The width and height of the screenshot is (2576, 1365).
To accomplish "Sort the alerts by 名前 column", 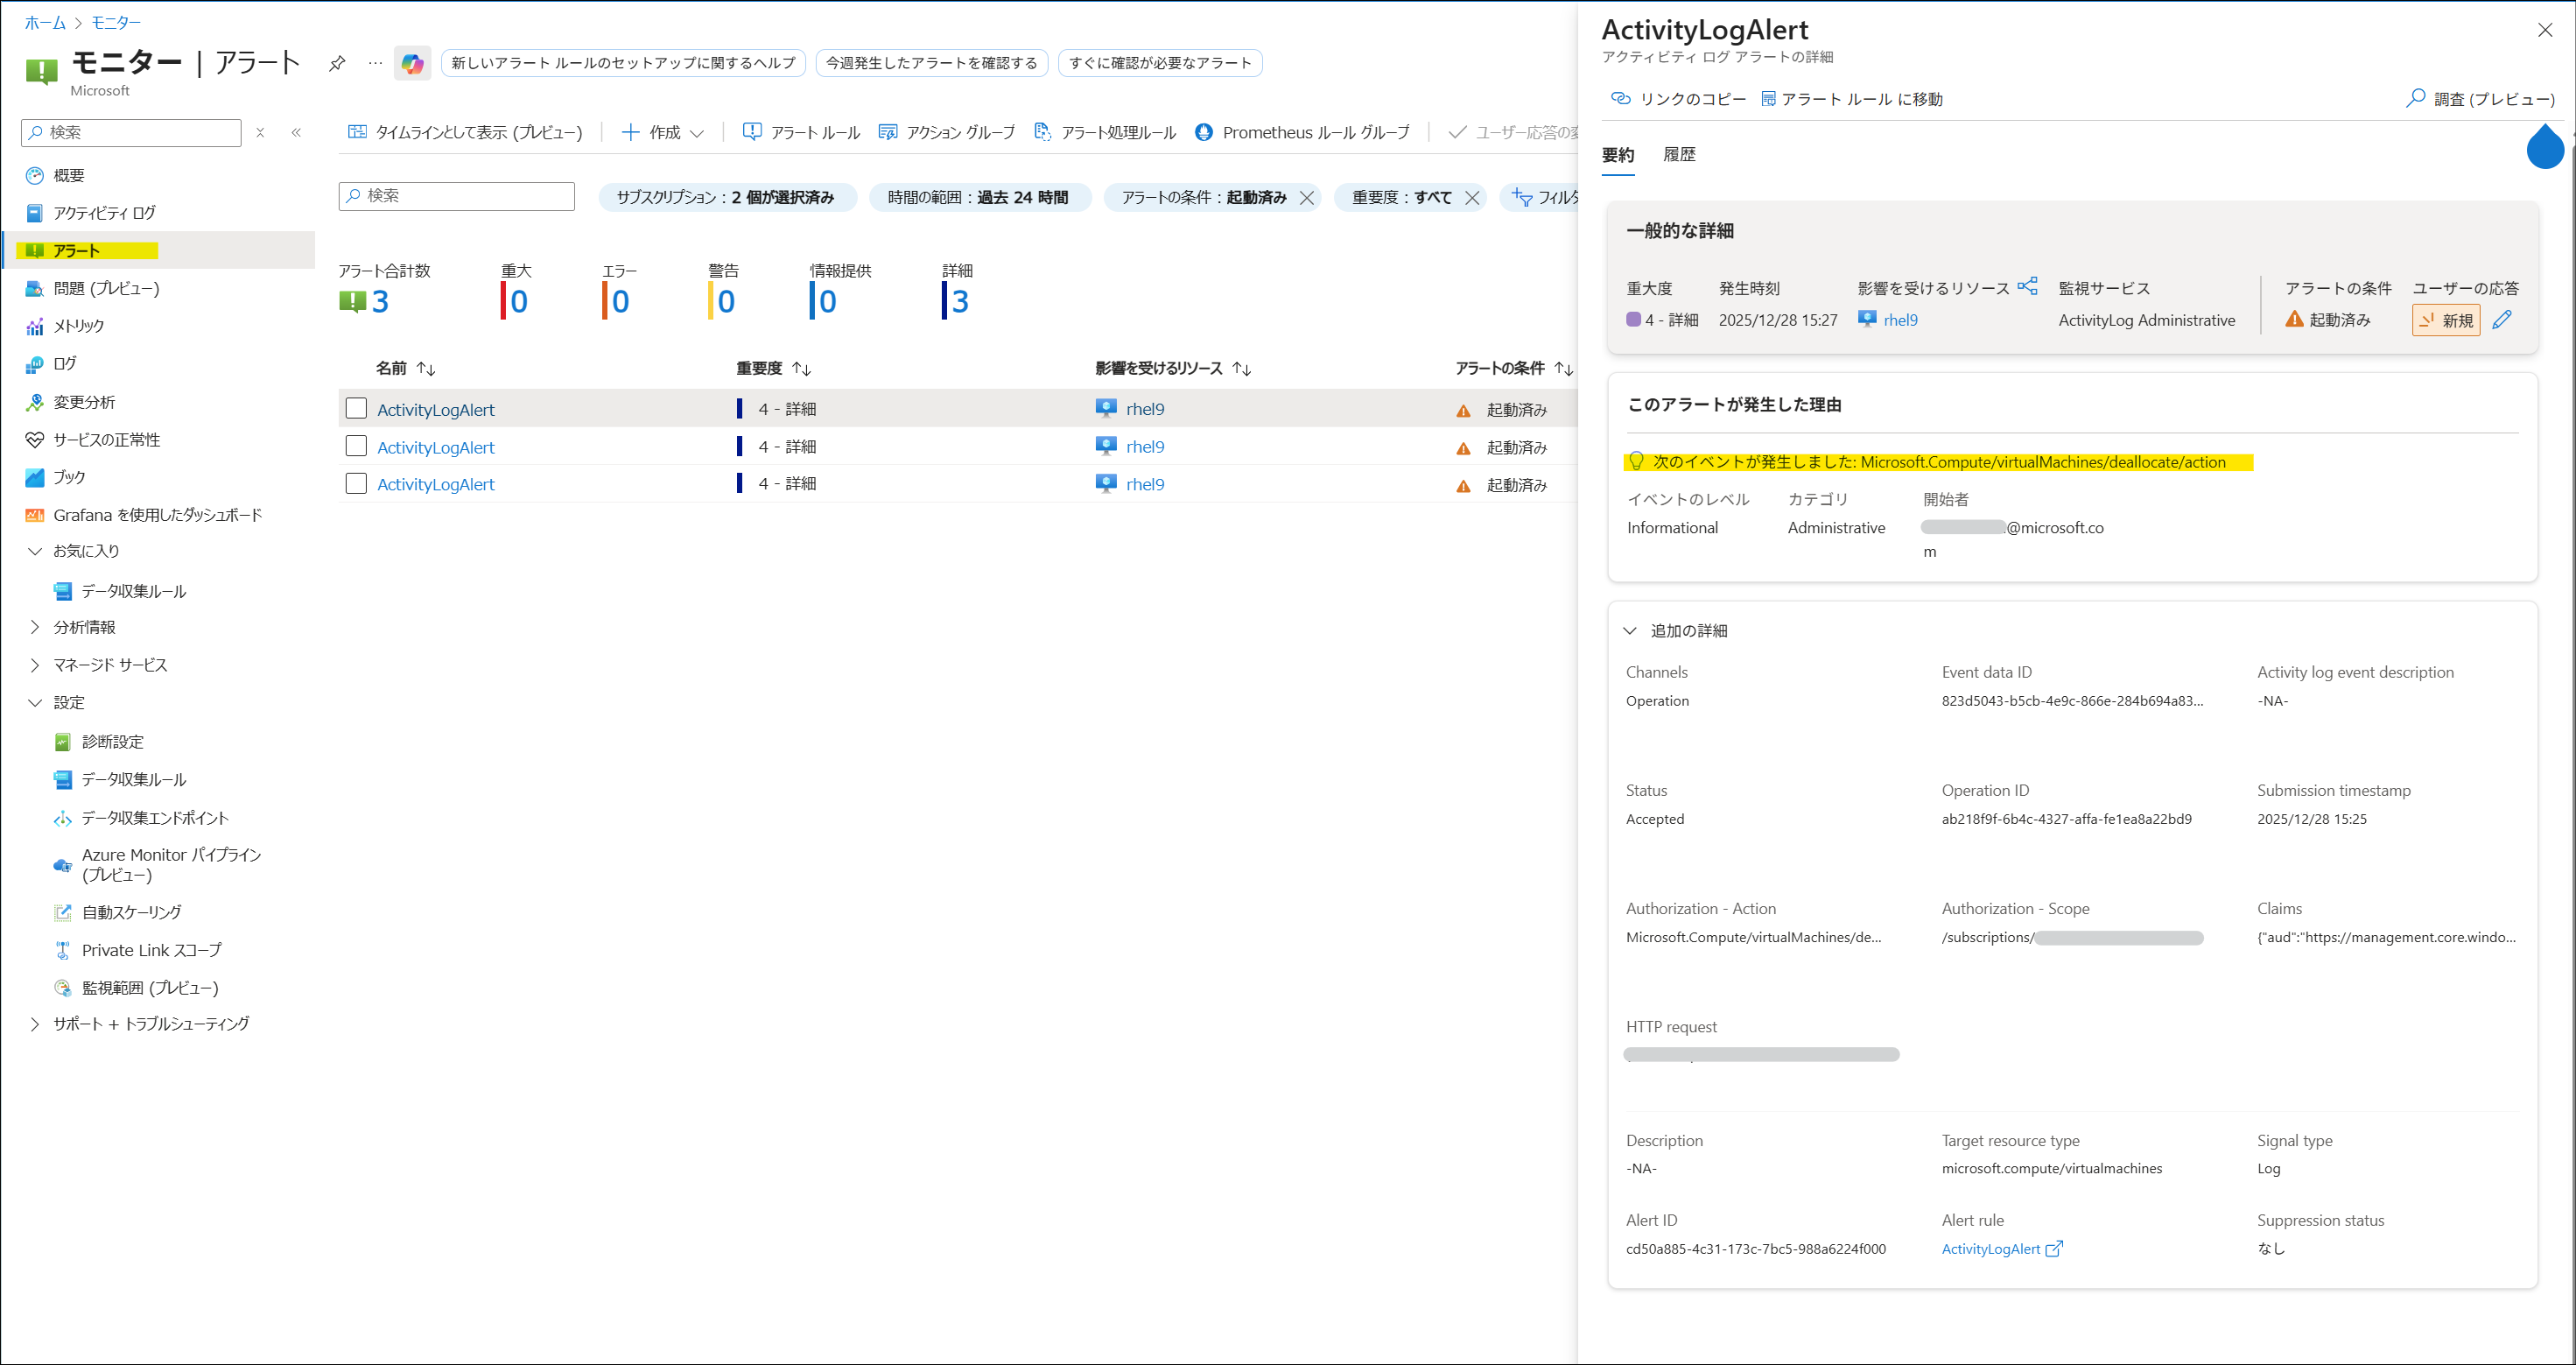I will pos(405,369).
